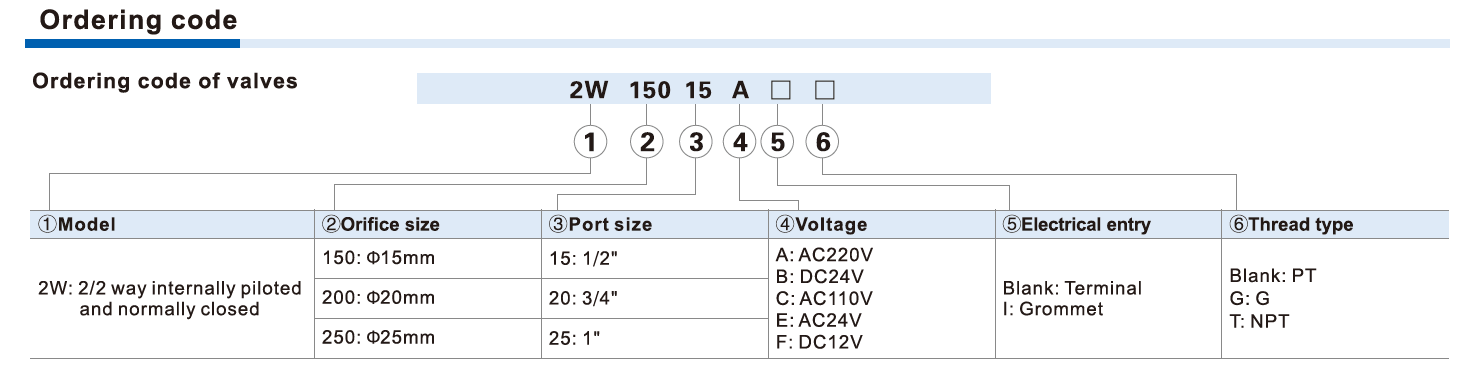Click the Ordering code heading
The image size is (1476, 372).
coord(139,20)
